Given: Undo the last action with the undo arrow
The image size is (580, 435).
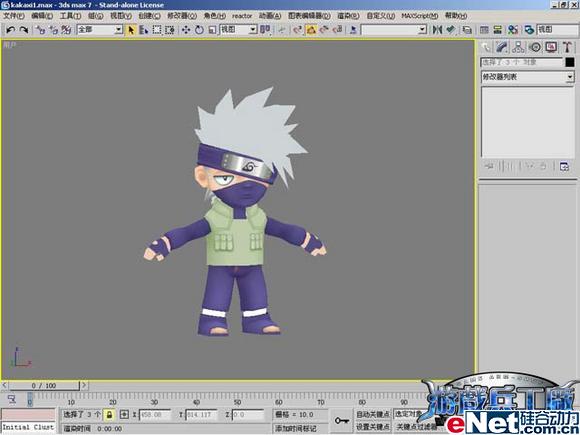Looking at the screenshot, I should (10, 30).
